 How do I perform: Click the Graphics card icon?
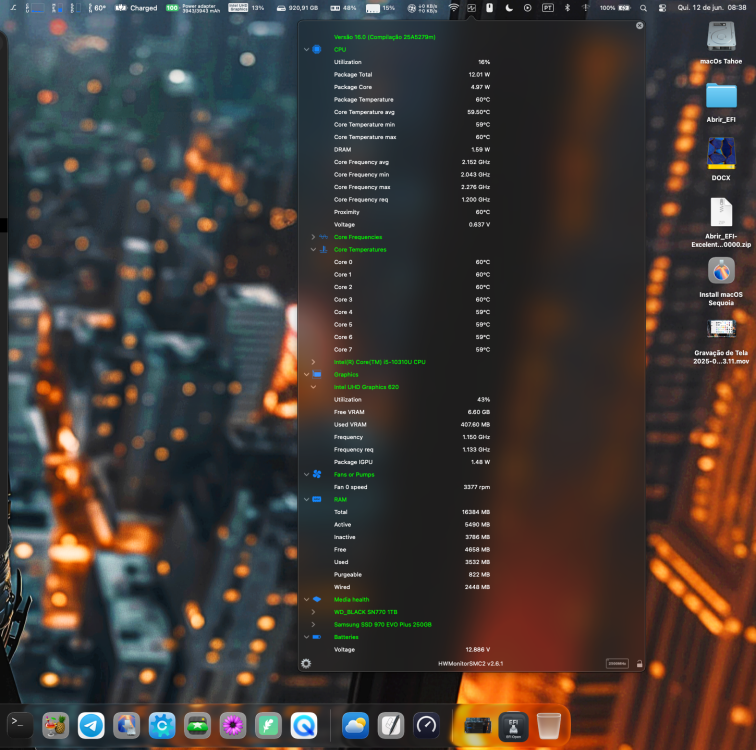[317, 375]
